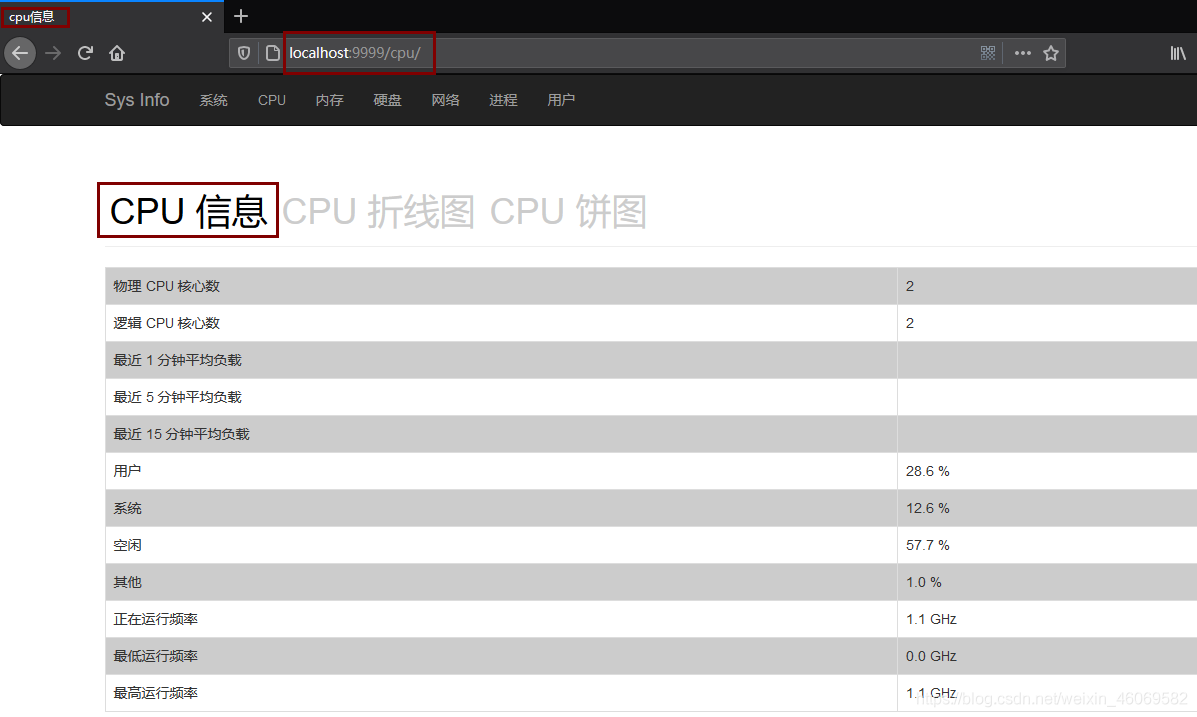Switch to CPU 折线图 view
The width and height of the screenshot is (1197, 717).
(x=379, y=212)
